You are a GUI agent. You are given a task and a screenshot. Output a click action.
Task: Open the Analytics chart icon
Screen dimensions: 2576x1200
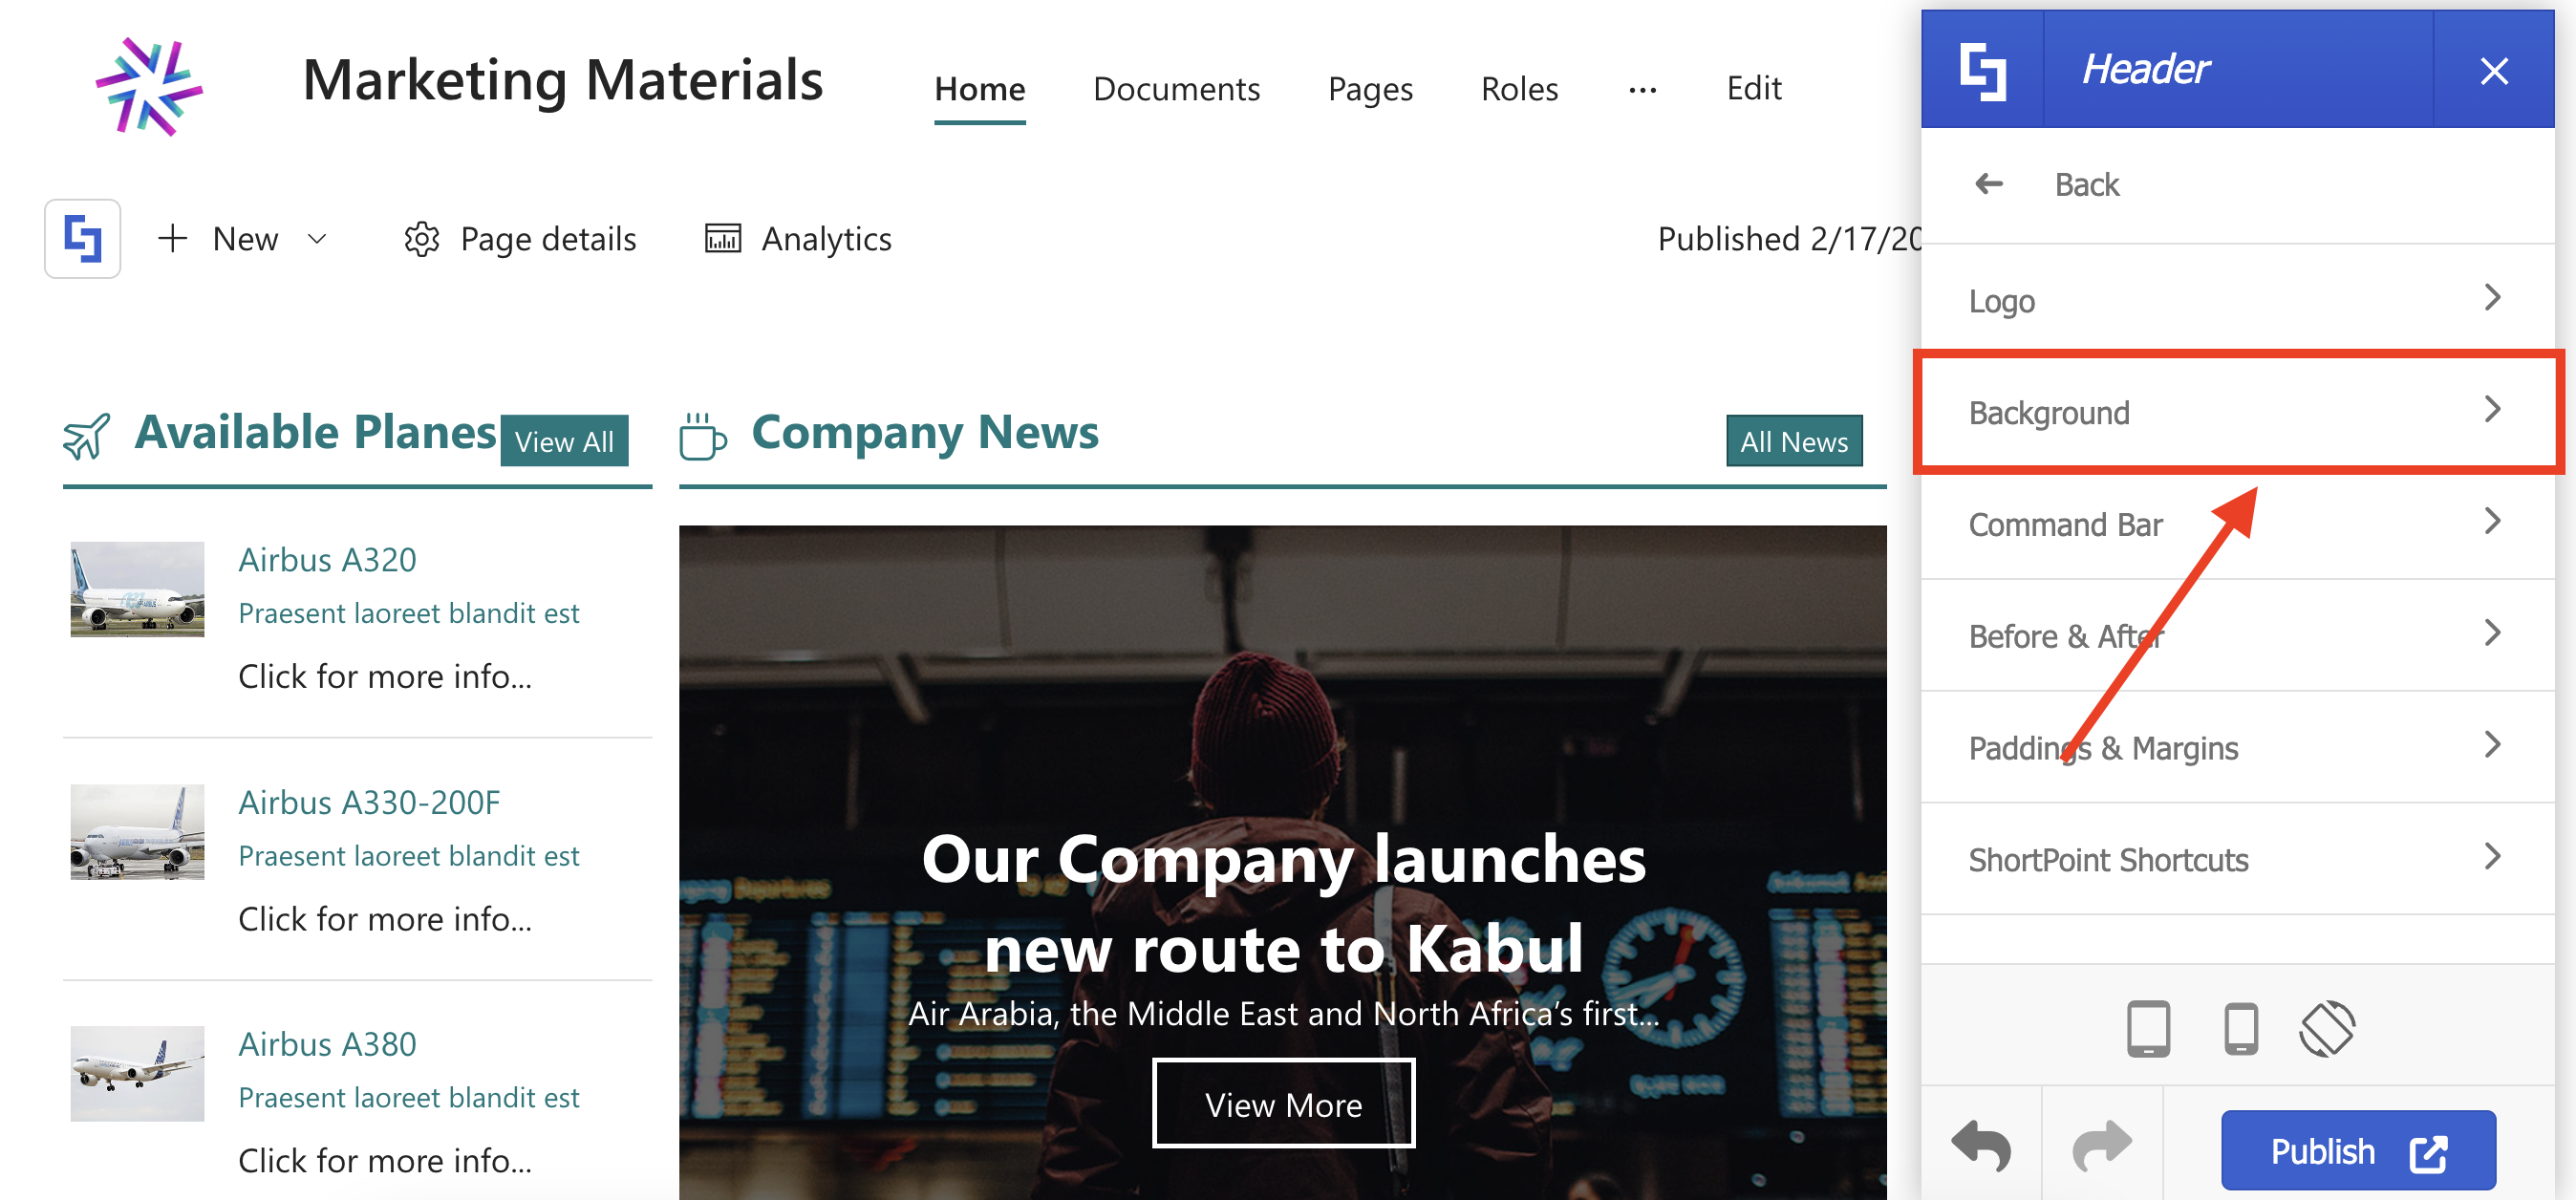click(723, 239)
